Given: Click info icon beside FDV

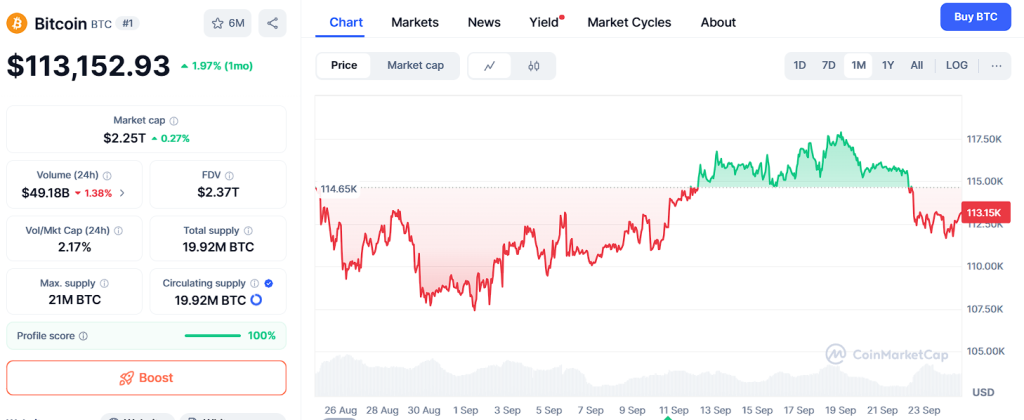Looking at the screenshot, I should coord(229,176).
